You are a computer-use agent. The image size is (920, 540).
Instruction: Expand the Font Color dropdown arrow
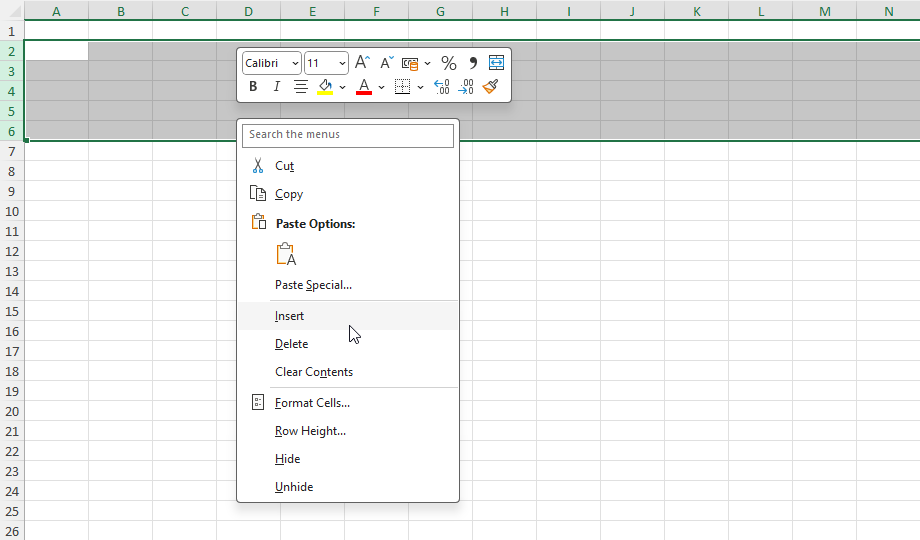coord(381,87)
